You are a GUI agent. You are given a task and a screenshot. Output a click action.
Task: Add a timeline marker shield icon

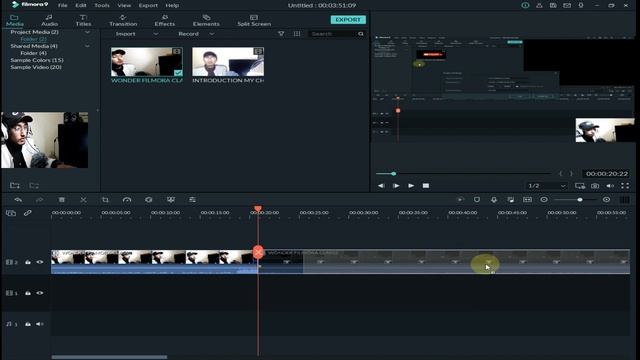pyautogui.click(x=477, y=200)
